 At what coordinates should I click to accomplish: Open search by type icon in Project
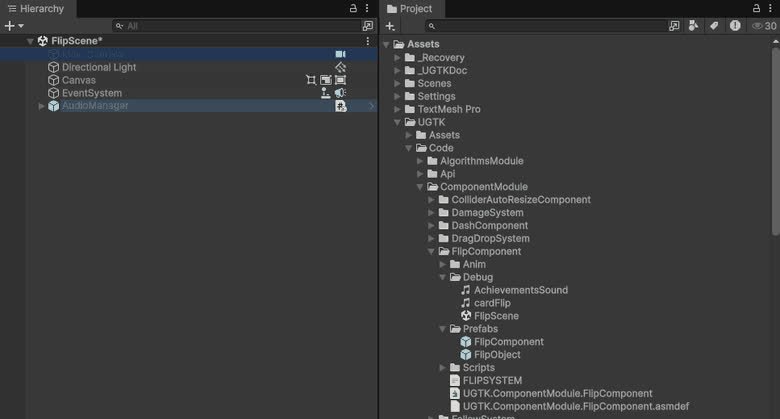[x=693, y=26]
